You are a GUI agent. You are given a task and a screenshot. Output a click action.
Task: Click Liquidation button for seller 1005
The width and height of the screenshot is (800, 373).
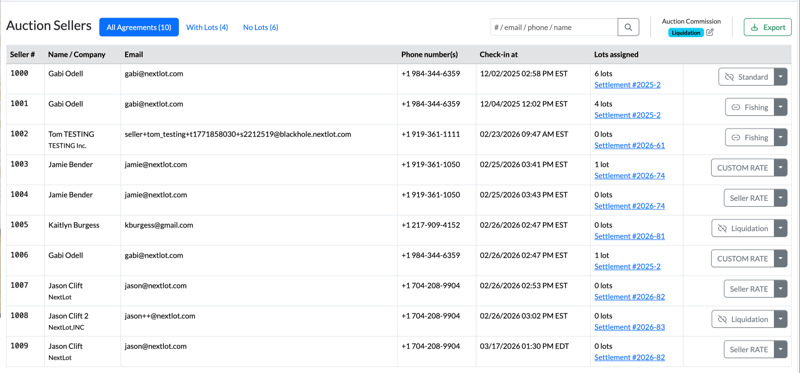pos(743,228)
